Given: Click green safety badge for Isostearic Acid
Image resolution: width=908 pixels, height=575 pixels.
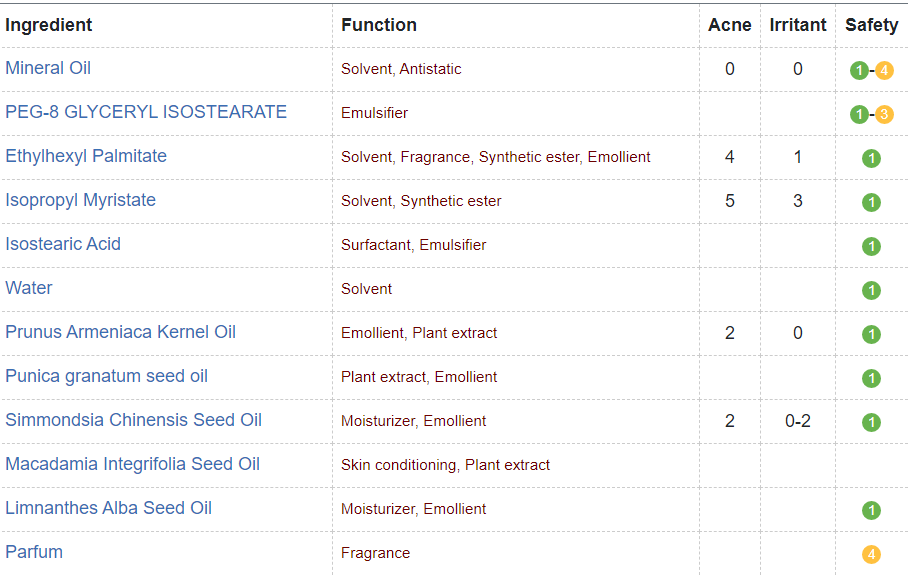Looking at the screenshot, I should (871, 246).
